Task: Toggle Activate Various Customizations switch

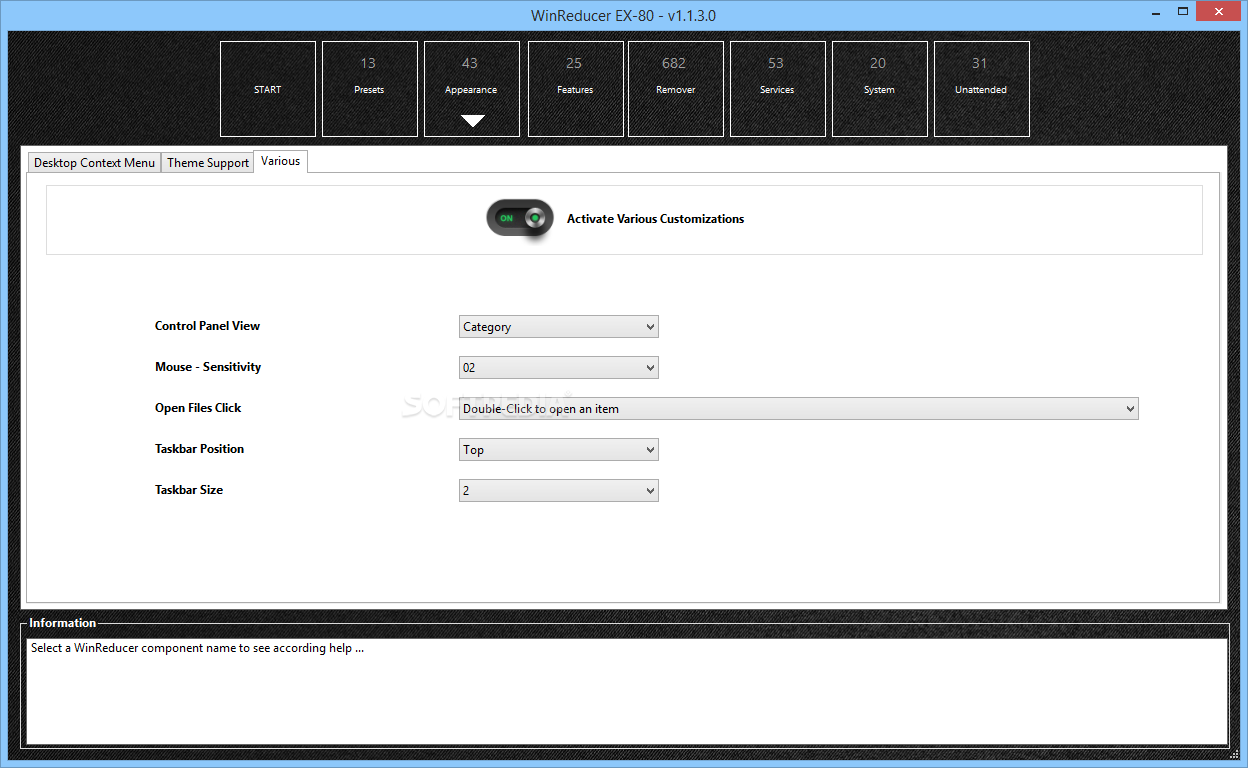Action: pos(519,218)
